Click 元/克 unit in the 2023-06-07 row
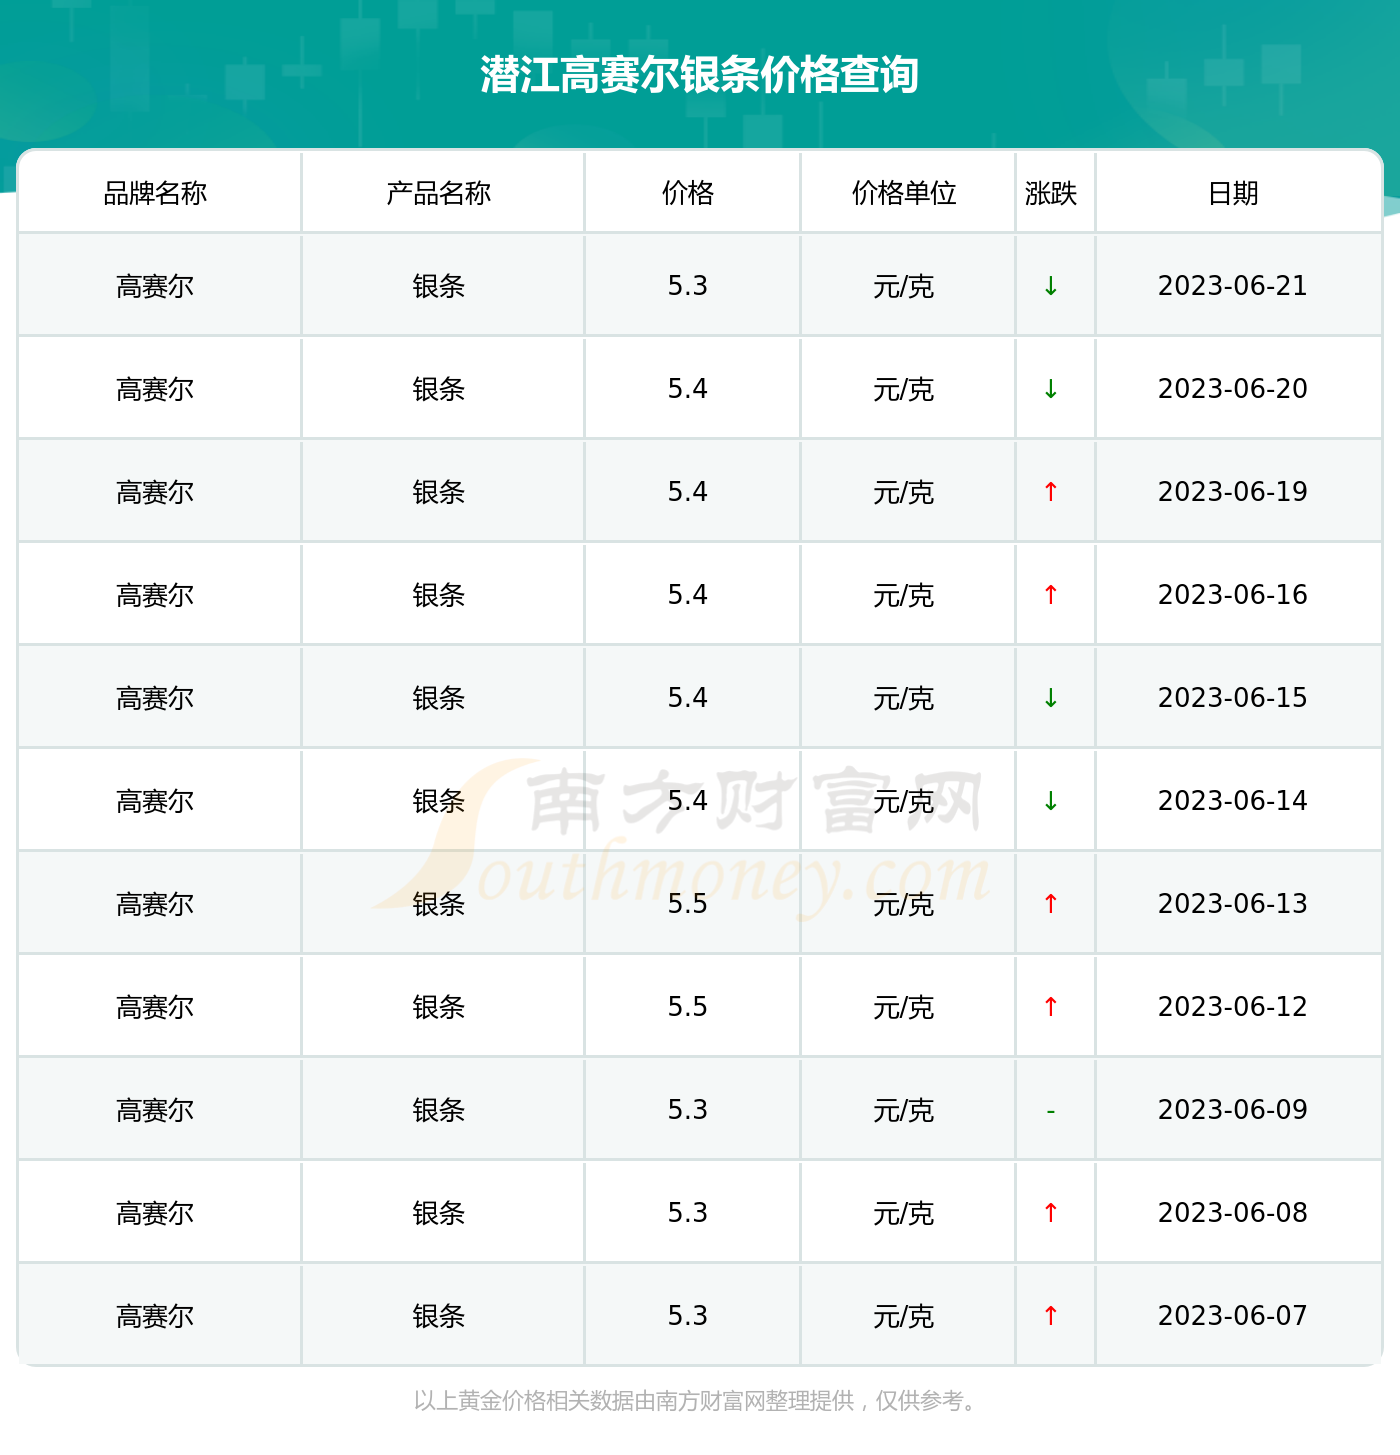1400x1455 pixels. (x=904, y=1317)
